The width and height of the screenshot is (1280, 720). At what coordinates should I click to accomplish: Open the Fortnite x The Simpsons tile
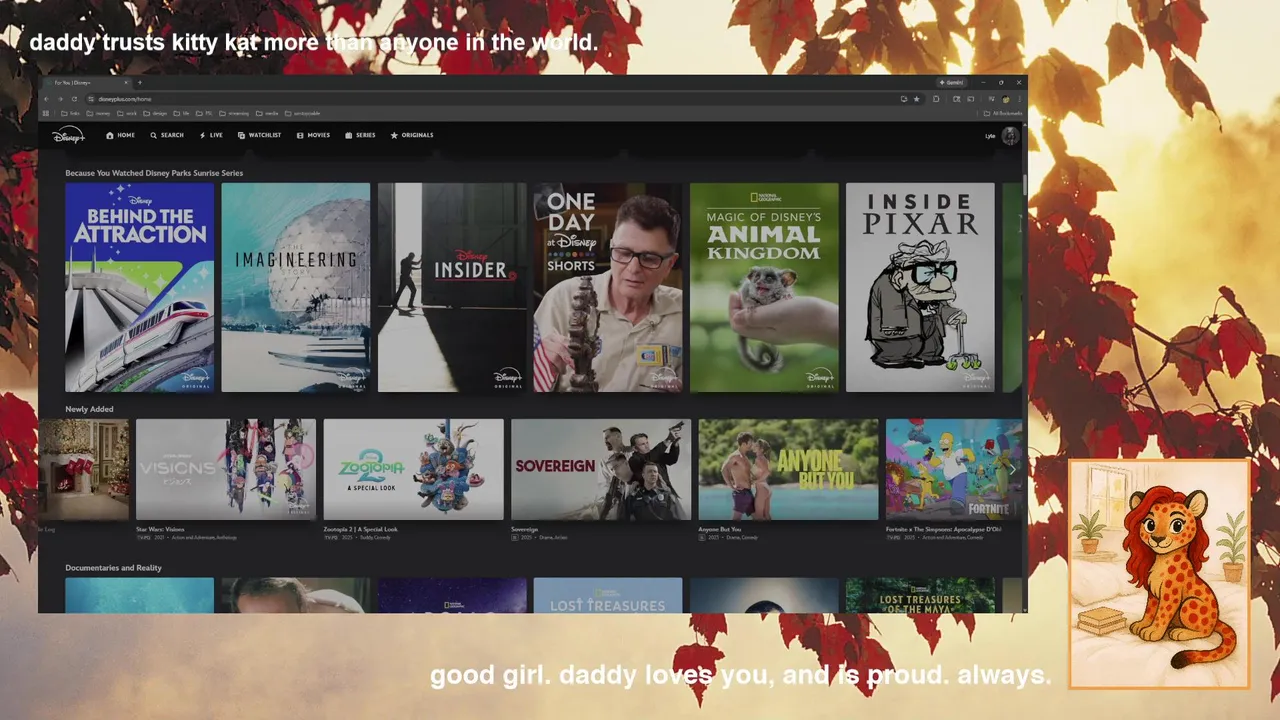point(954,469)
